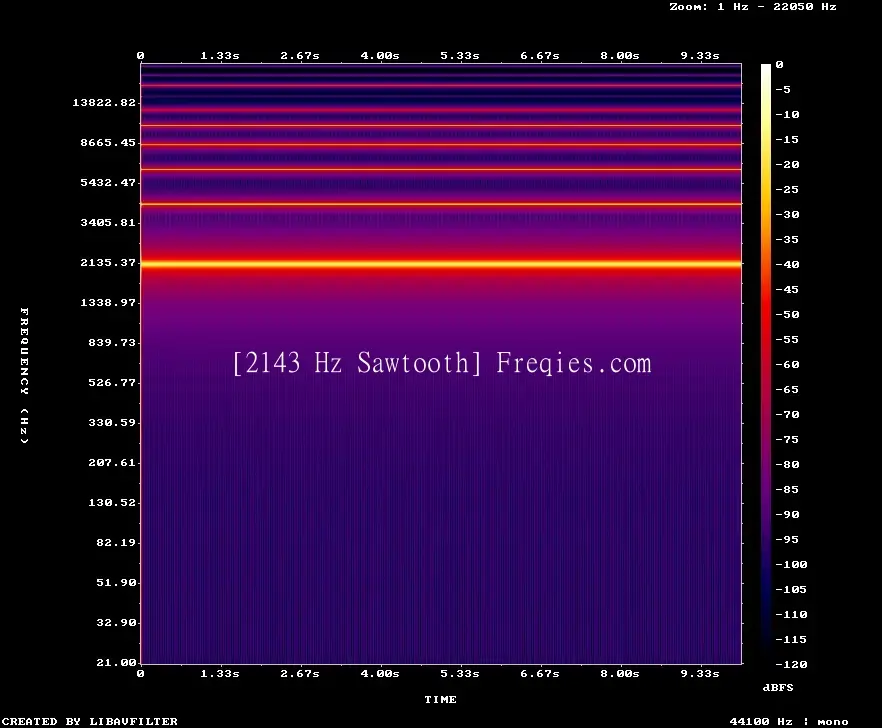Image resolution: width=882 pixels, height=728 pixels.
Task: Select 5.33s on the bottom time axis
Action: click(460, 673)
